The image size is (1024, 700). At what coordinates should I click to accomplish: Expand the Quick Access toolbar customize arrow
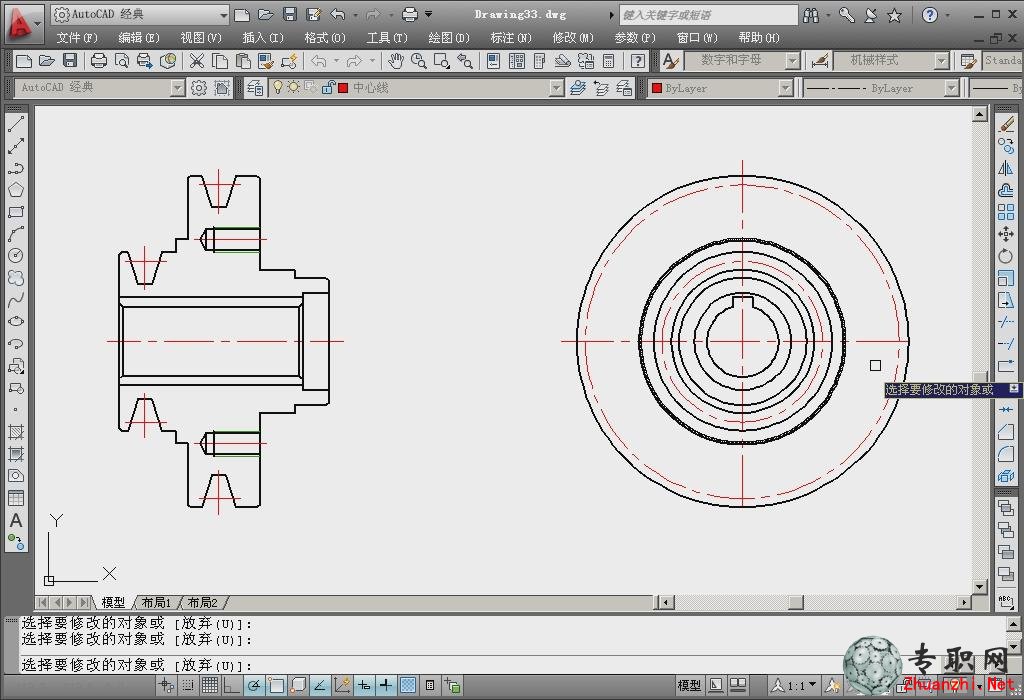pyautogui.click(x=428, y=14)
